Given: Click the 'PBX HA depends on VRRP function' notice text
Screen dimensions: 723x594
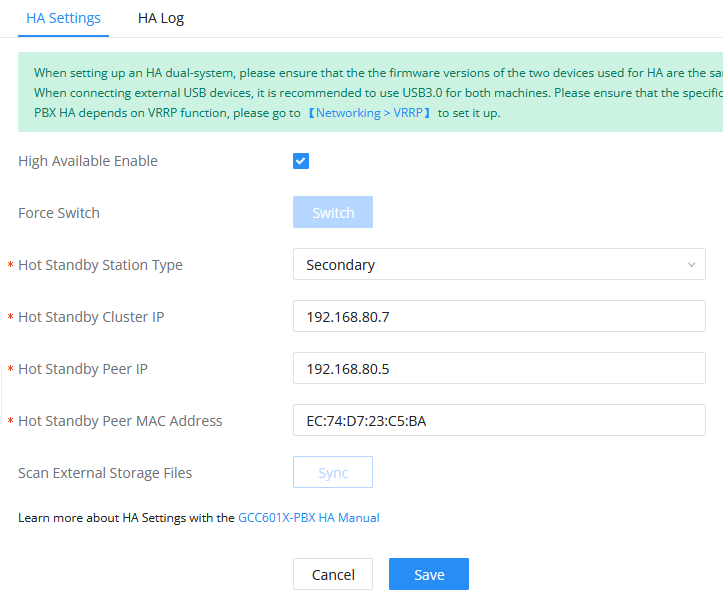Looking at the screenshot, I should click(x=167, y=113).
